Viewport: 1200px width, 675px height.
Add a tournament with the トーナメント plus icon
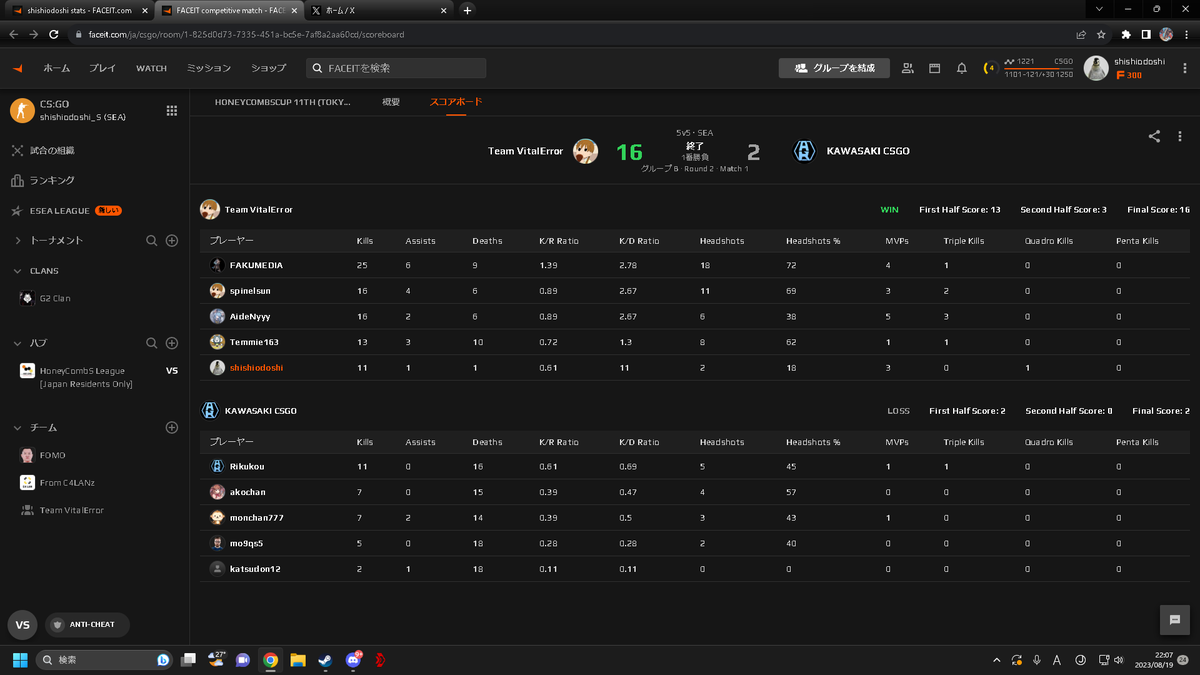pos(172,241)
